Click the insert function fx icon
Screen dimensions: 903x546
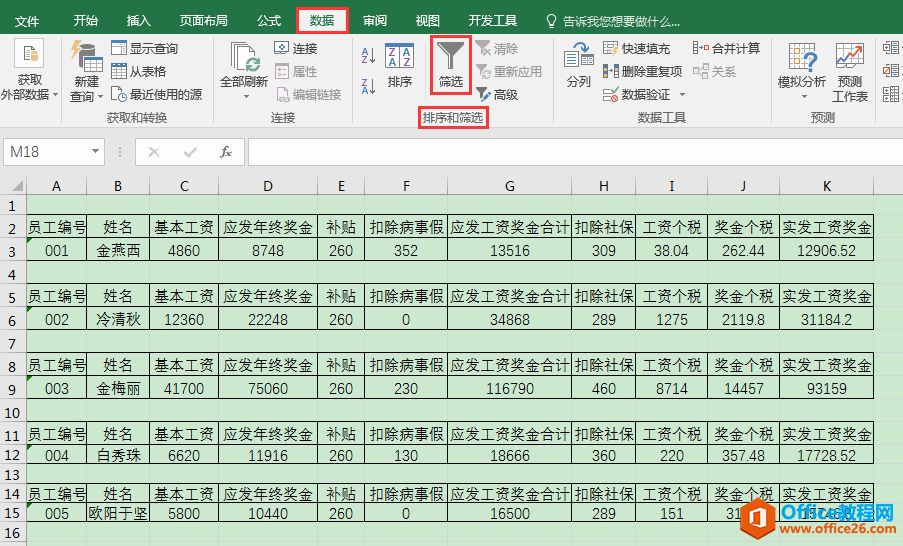(226, 152)
